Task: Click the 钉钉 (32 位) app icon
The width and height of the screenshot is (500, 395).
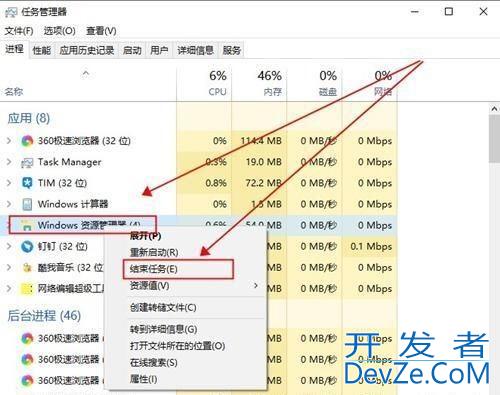Action: coord(27,246)
